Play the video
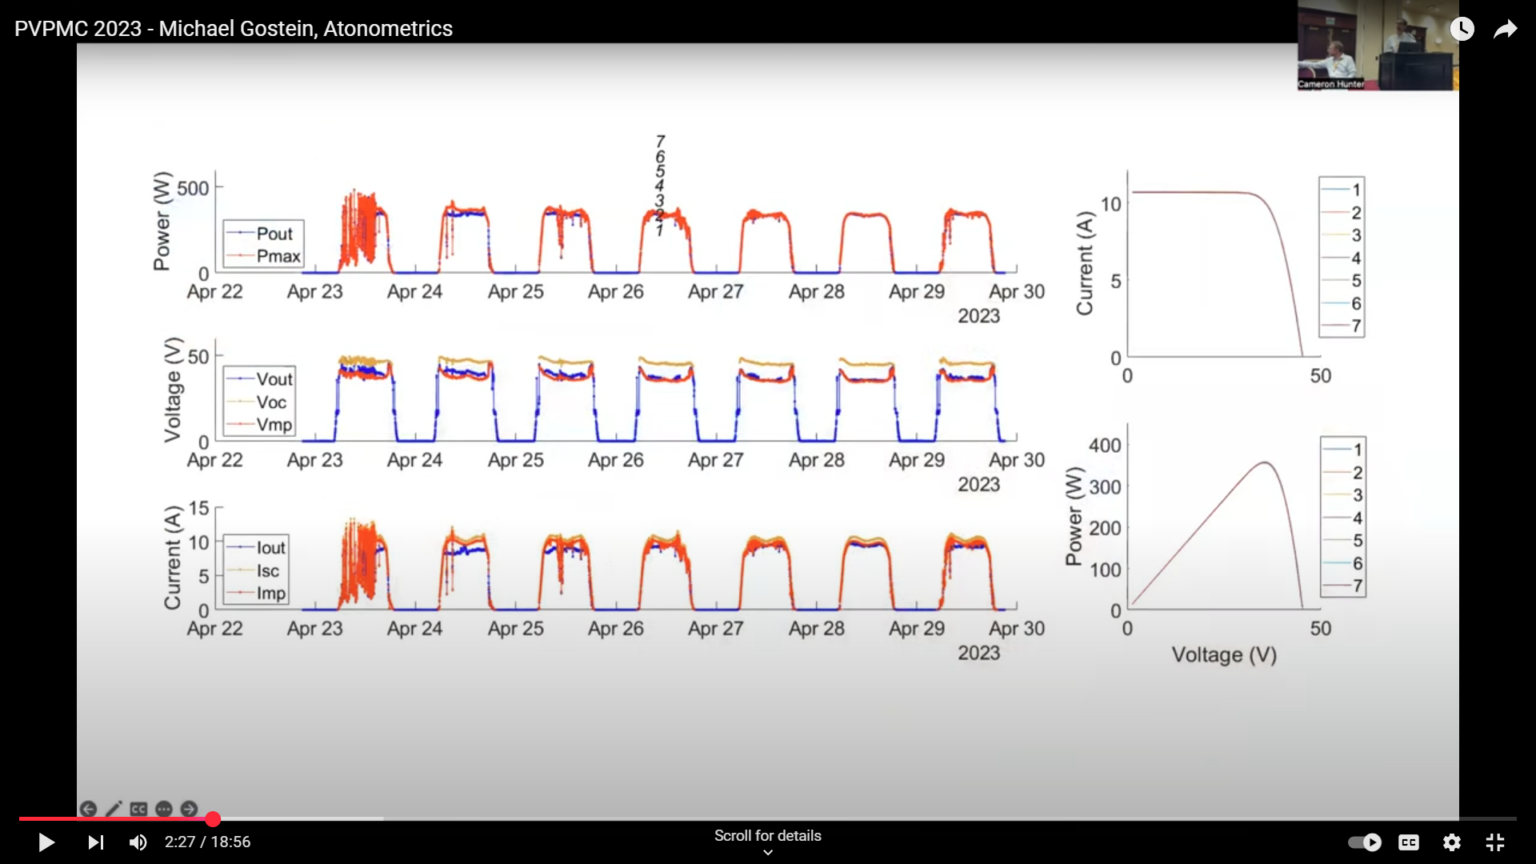This screenshot has height=864, width=1536. 46,842
